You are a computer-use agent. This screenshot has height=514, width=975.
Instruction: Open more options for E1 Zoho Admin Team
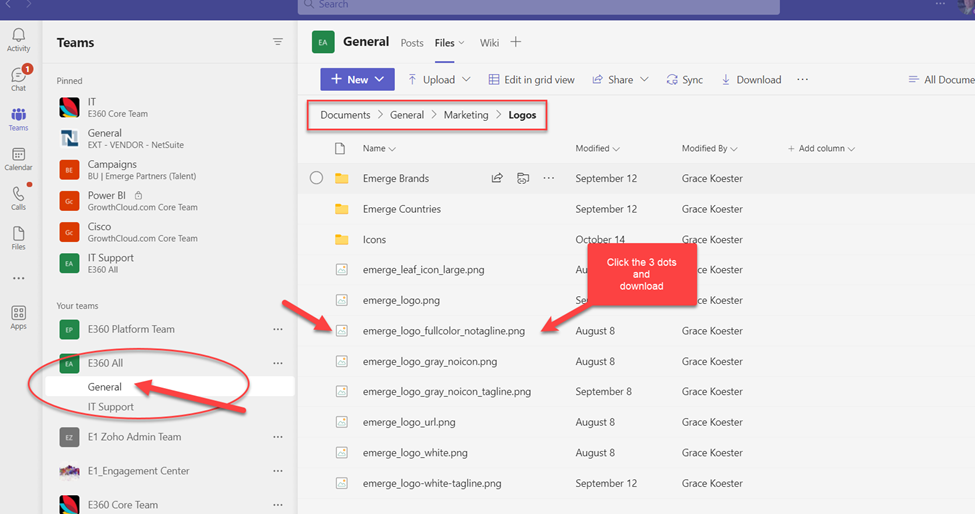[x=277, y=437]
